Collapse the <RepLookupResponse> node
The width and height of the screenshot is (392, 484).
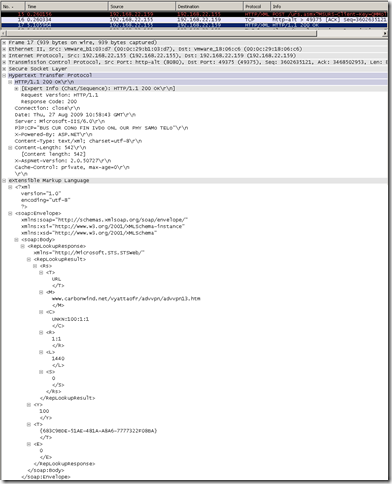[x=23, y=246]
